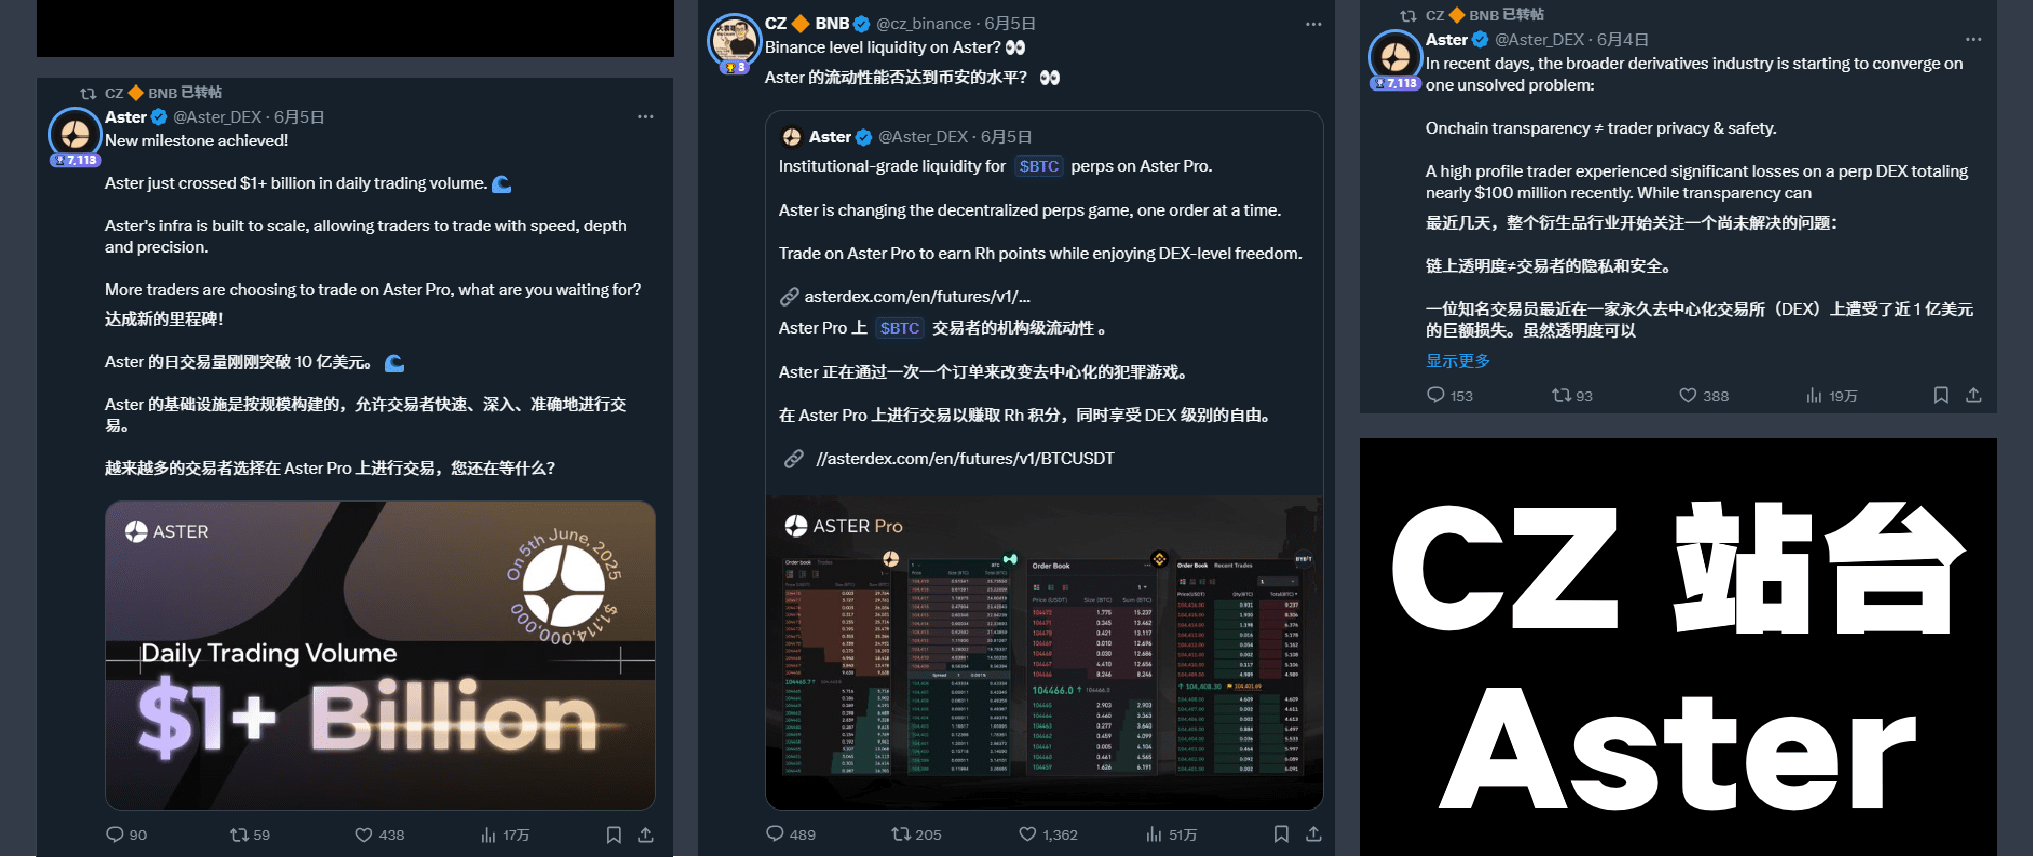Viewport: 2034px width, 857px height.
Task: Click the $BTC cashtag in quoted Aster tweet
Action: 1039,167
